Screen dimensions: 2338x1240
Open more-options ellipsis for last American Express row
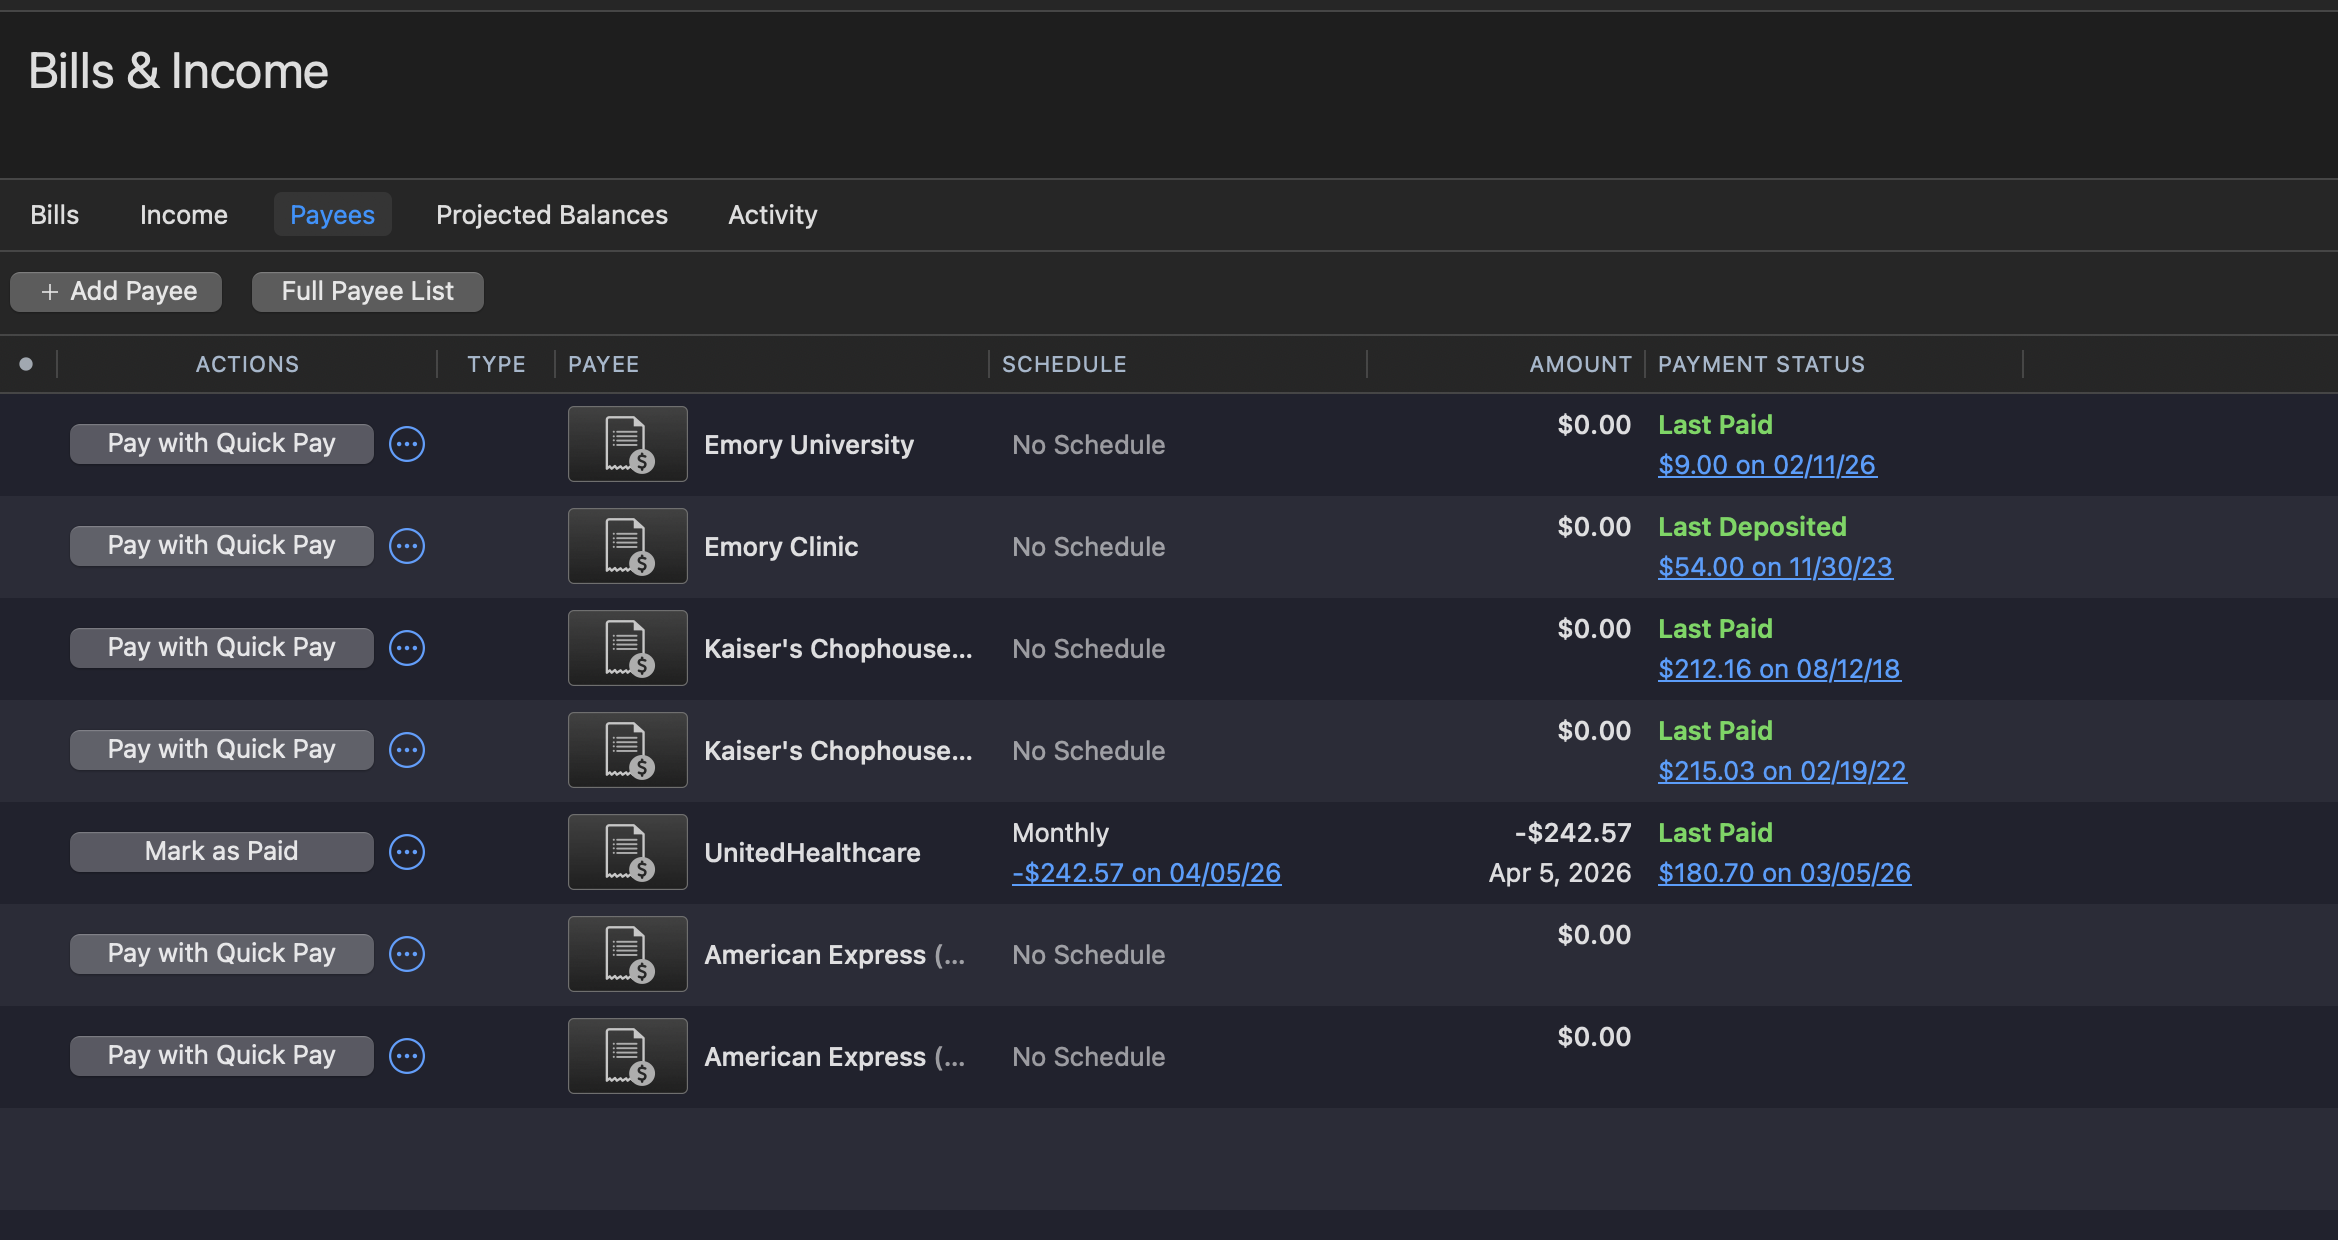(x=407, y=1056)
